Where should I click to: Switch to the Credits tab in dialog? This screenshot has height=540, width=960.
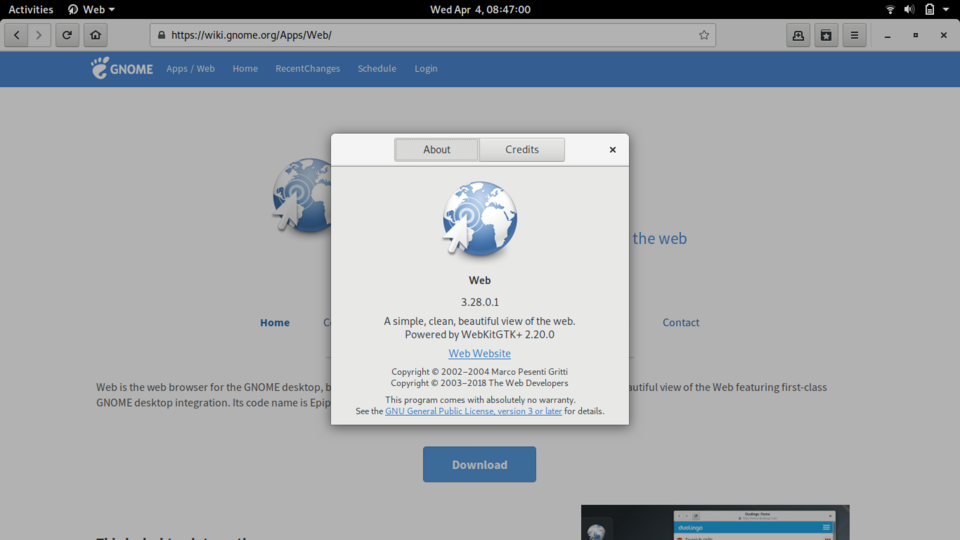tap(522, 149)
